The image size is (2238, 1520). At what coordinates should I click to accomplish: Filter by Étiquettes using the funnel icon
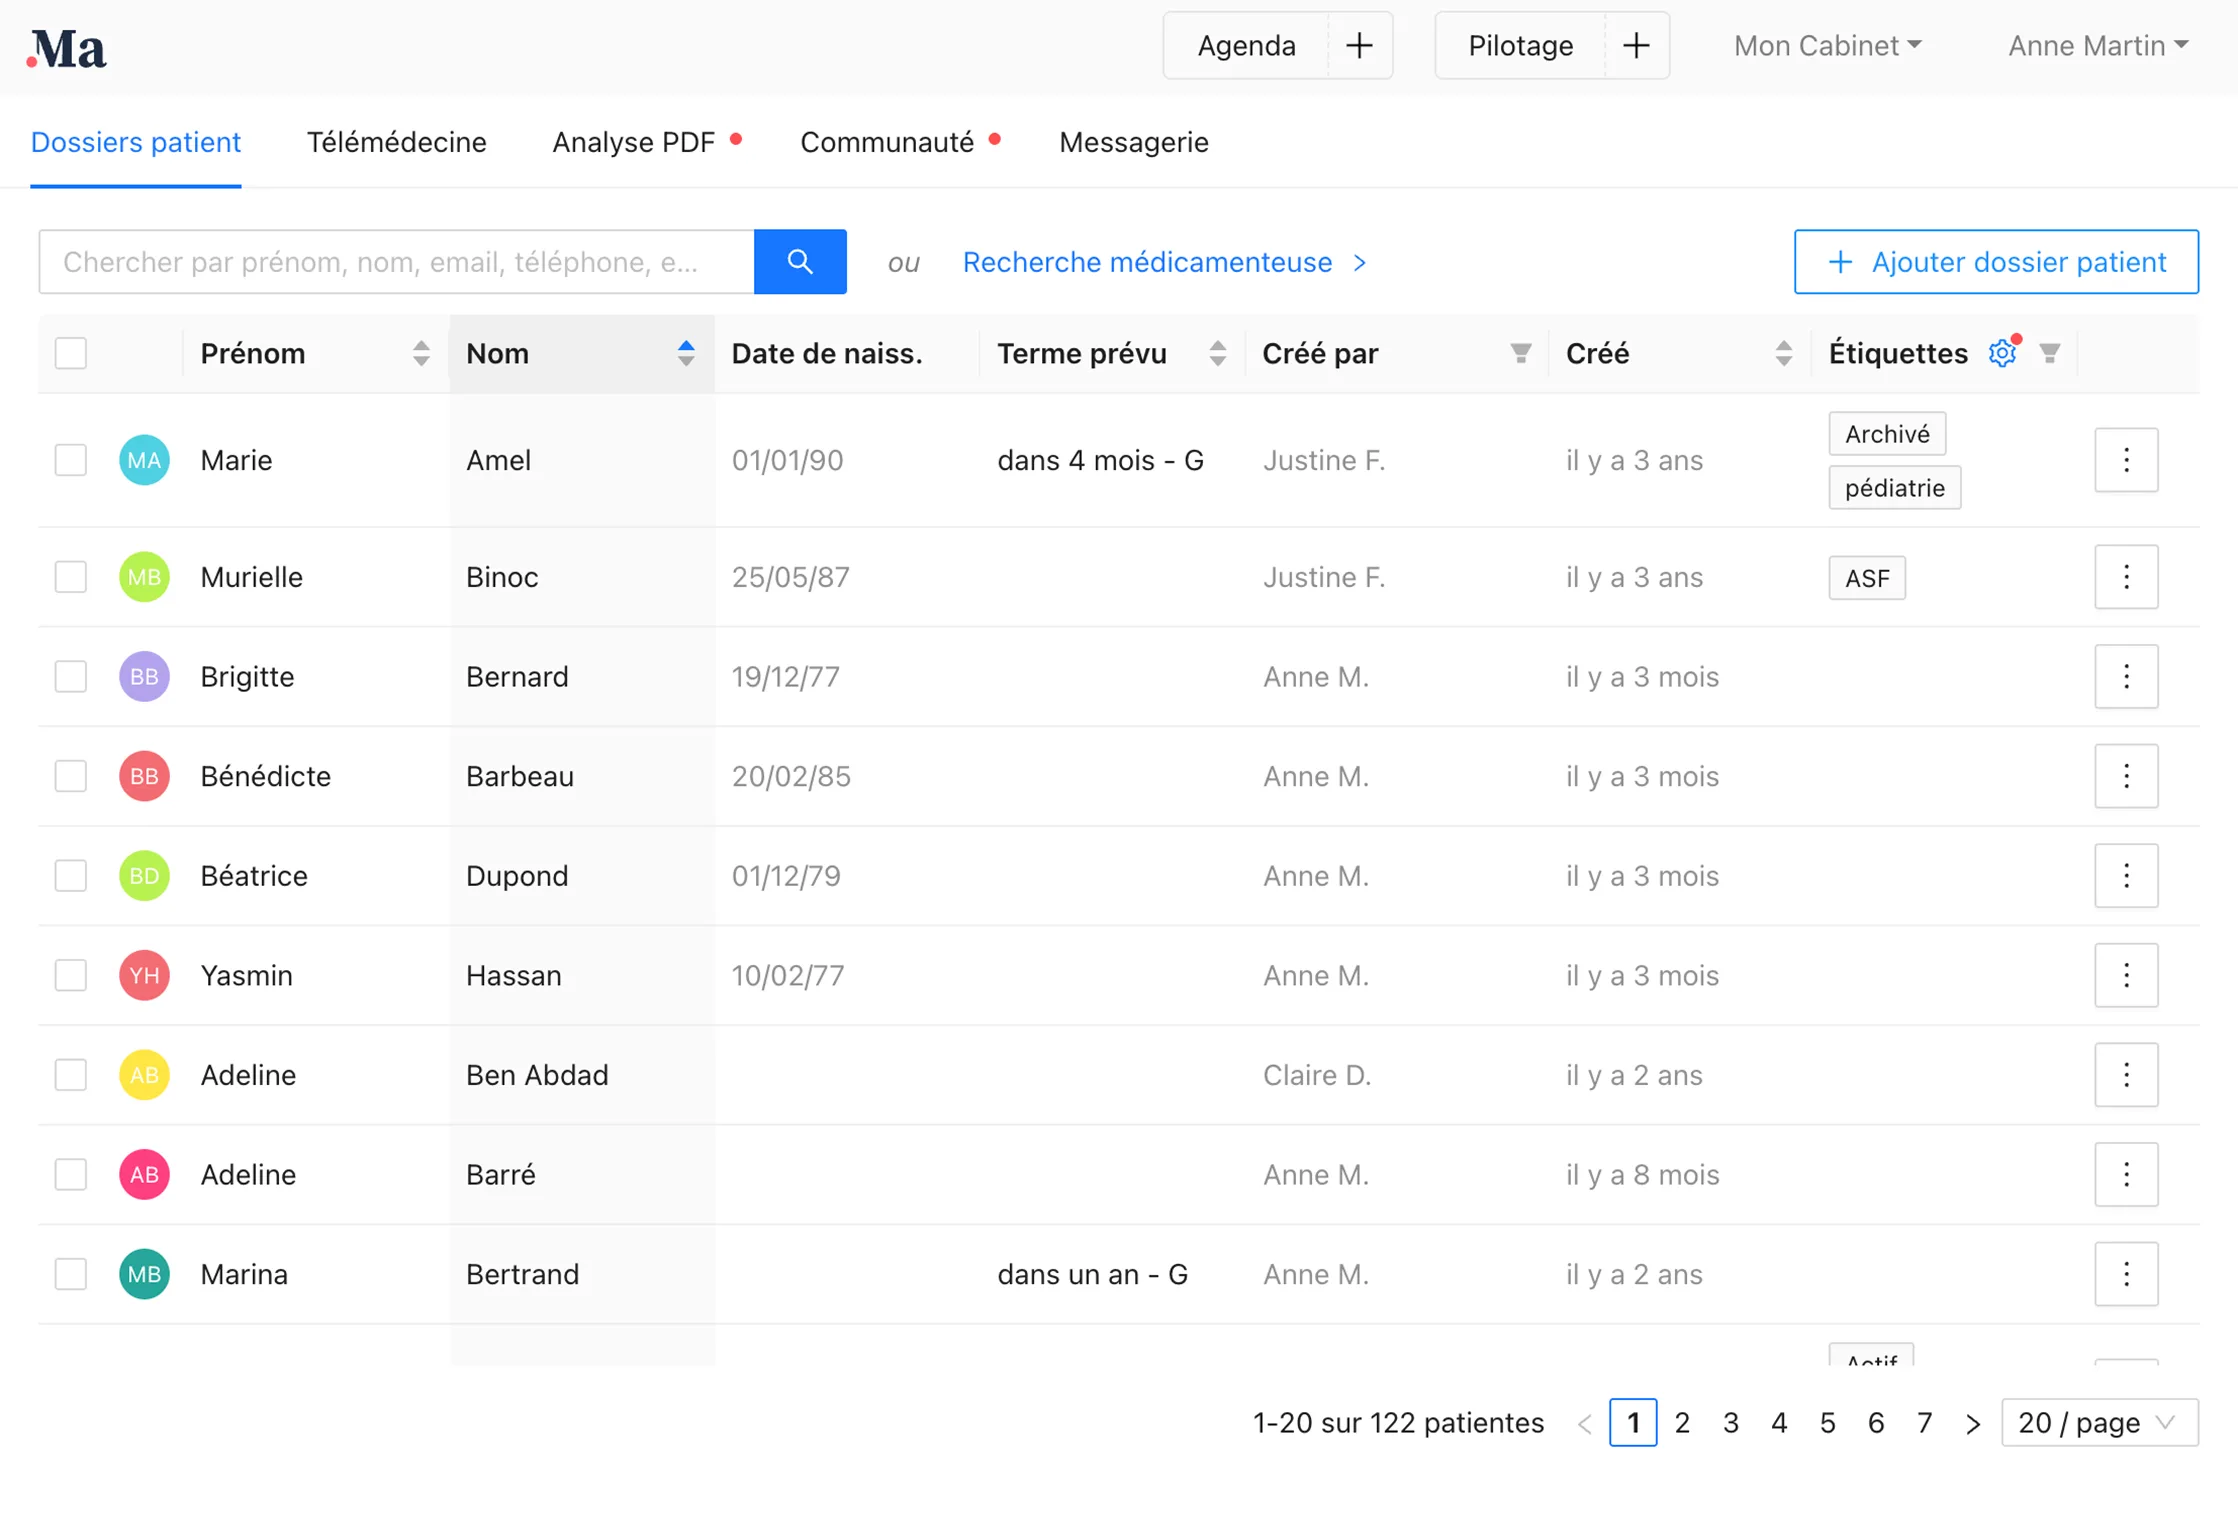(2050, 353)
